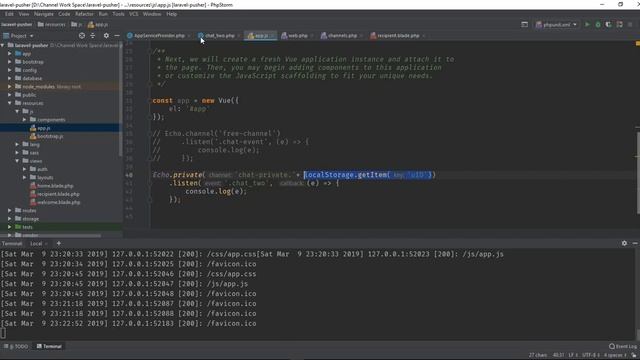Image resolution: width=640 pixels, height=360 pixels.
Task: Open the Edit menu
Action: pyautogui.click(x=9, y=14)
